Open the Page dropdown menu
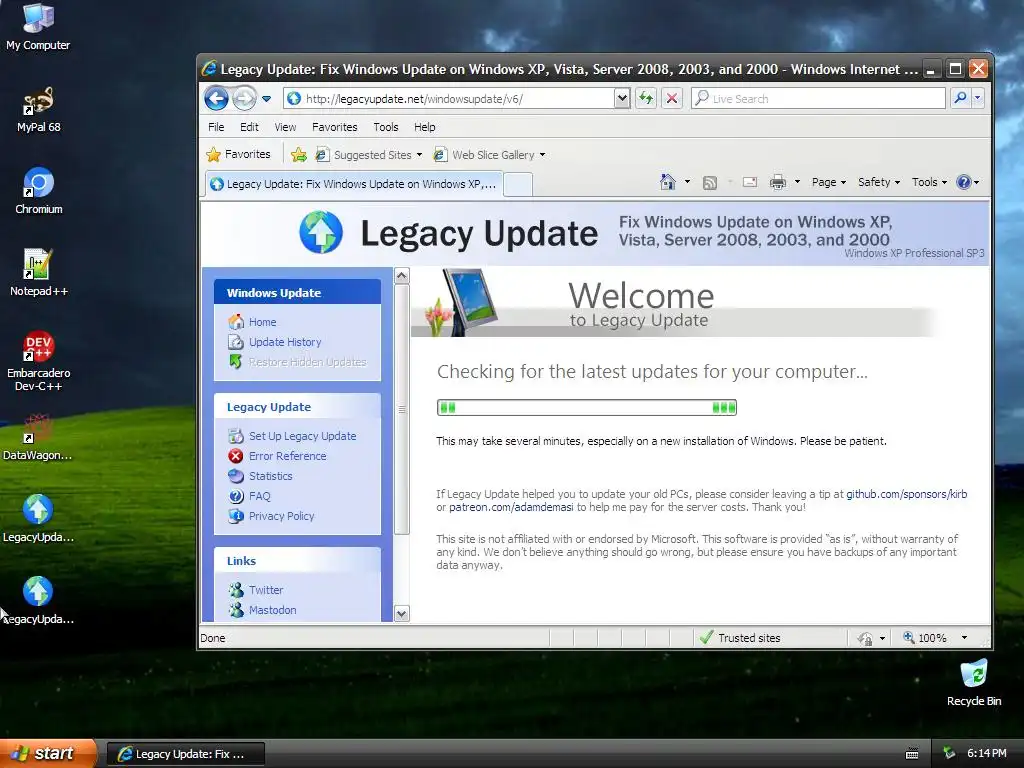The width and height of the screenshot is (1024, 768). (x=829, y=182)
